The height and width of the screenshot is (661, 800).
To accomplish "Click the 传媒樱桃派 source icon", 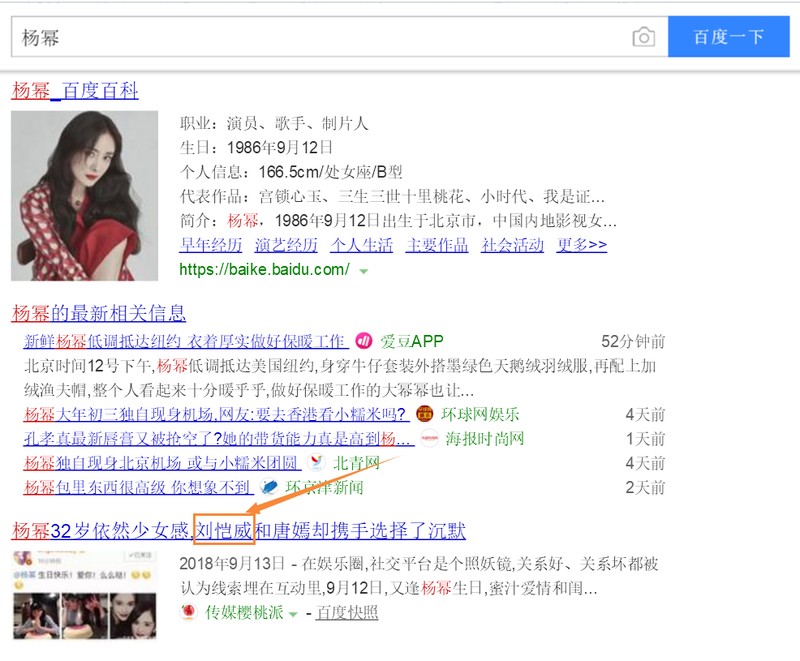I will (x=189, y=612).
